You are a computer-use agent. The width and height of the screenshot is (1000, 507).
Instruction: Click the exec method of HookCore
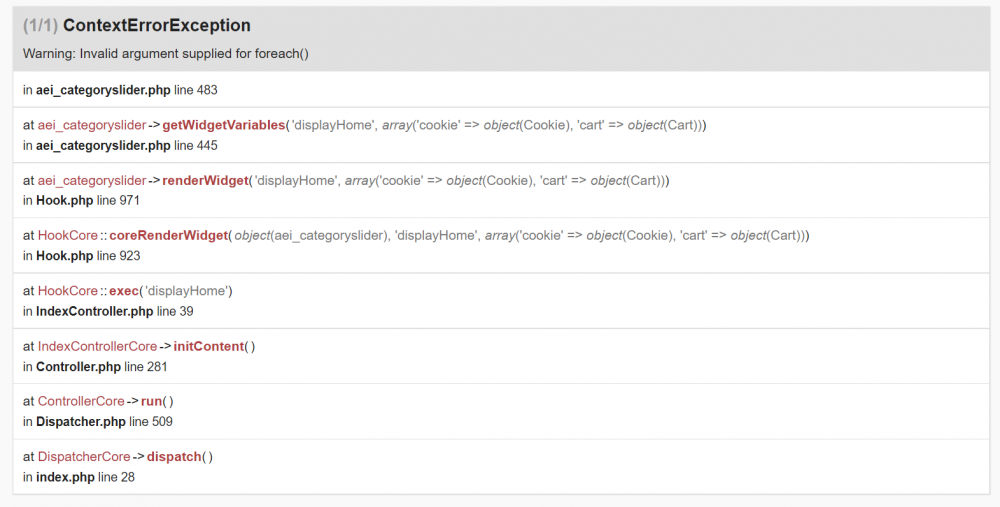click(x=124, y=291)
